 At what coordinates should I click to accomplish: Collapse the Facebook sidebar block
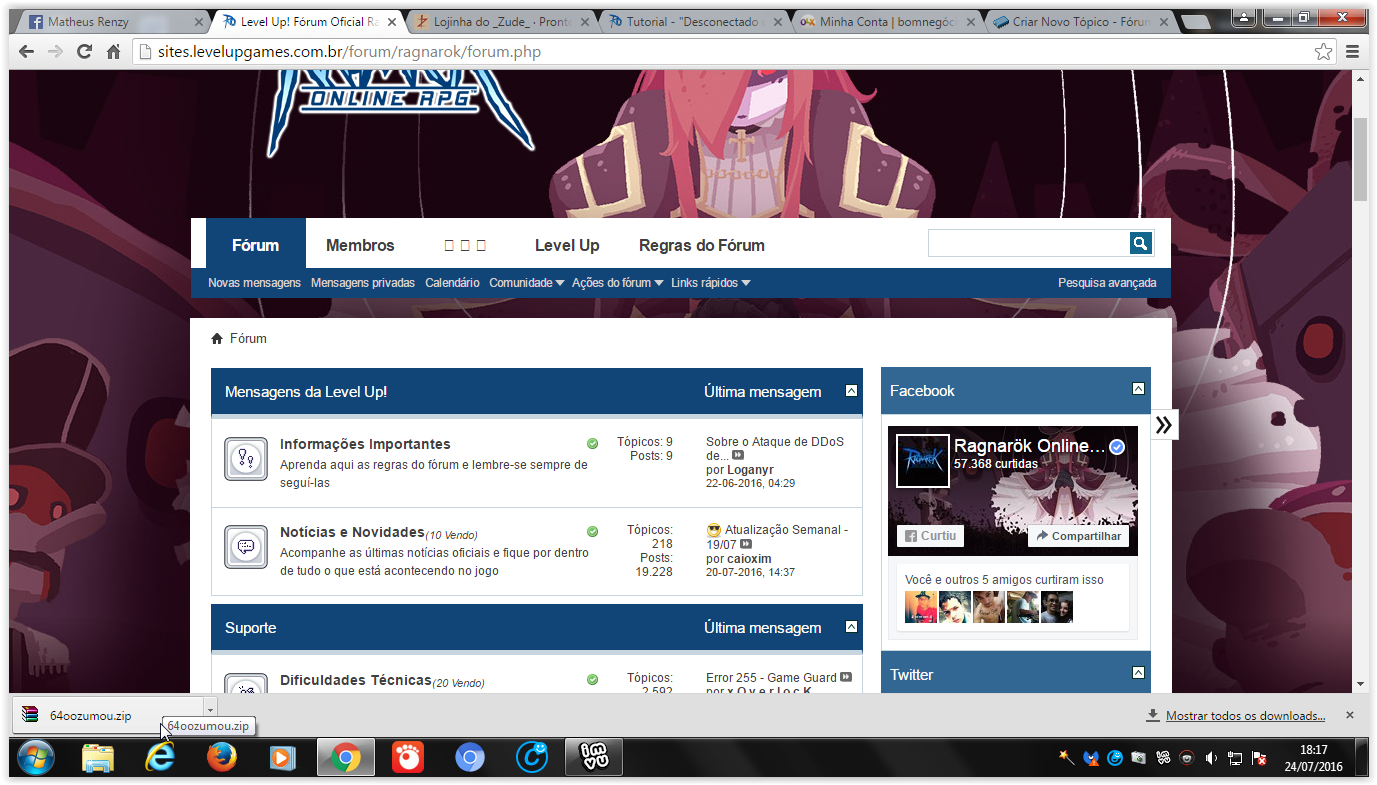[x=1138, y=389]
